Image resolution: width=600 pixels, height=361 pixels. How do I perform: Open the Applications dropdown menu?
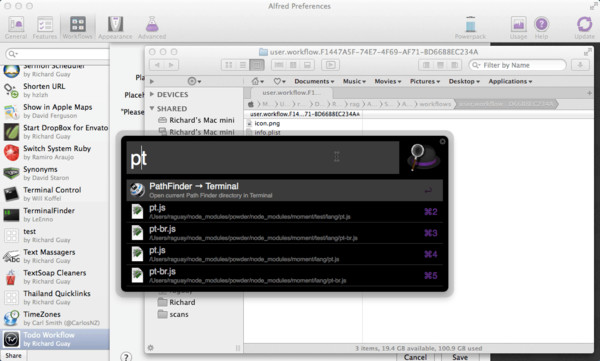pyautogui.click(x=510, y=81)
